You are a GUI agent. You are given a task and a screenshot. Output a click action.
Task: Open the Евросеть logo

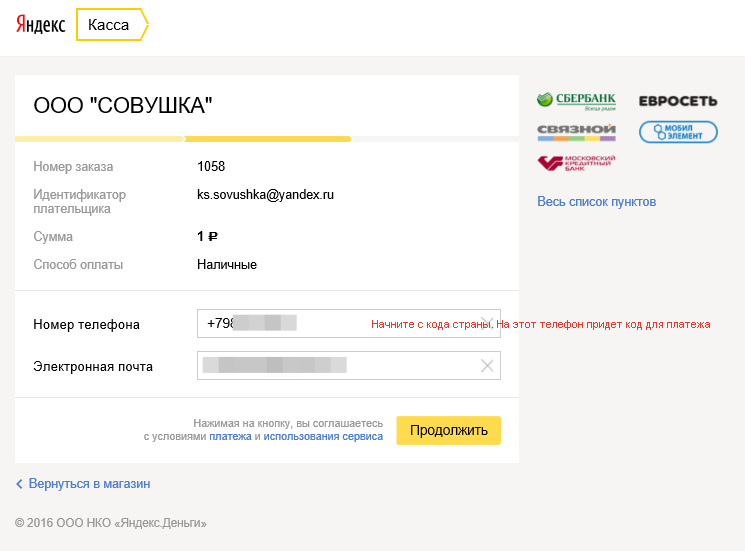pos(678,101)
